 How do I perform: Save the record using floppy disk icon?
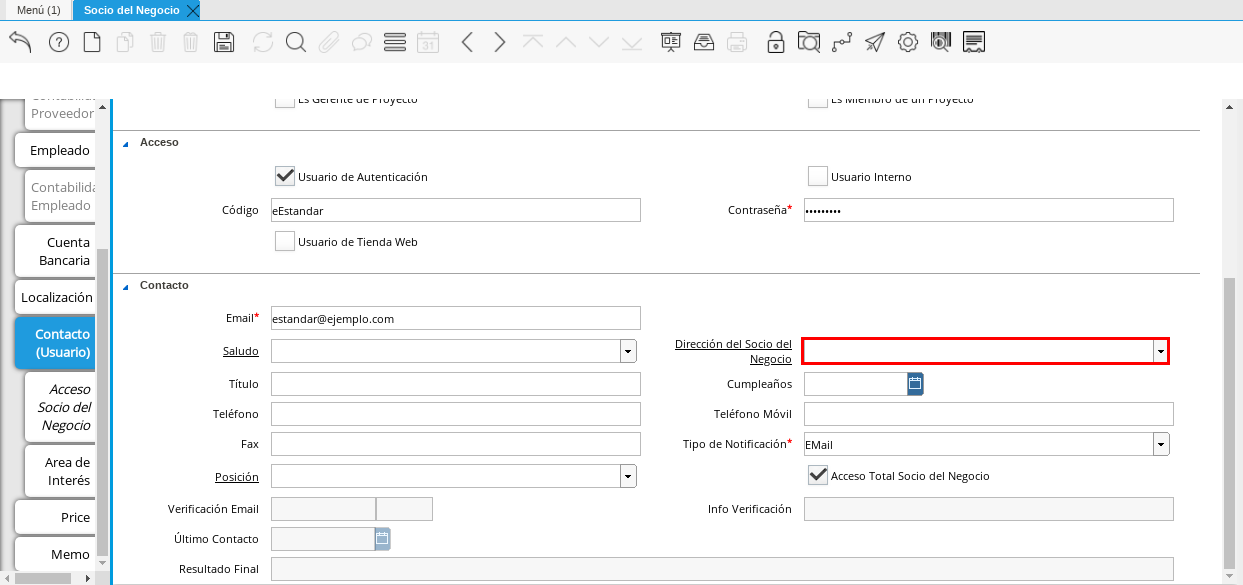pyautogui.click(x=224, y=42)
